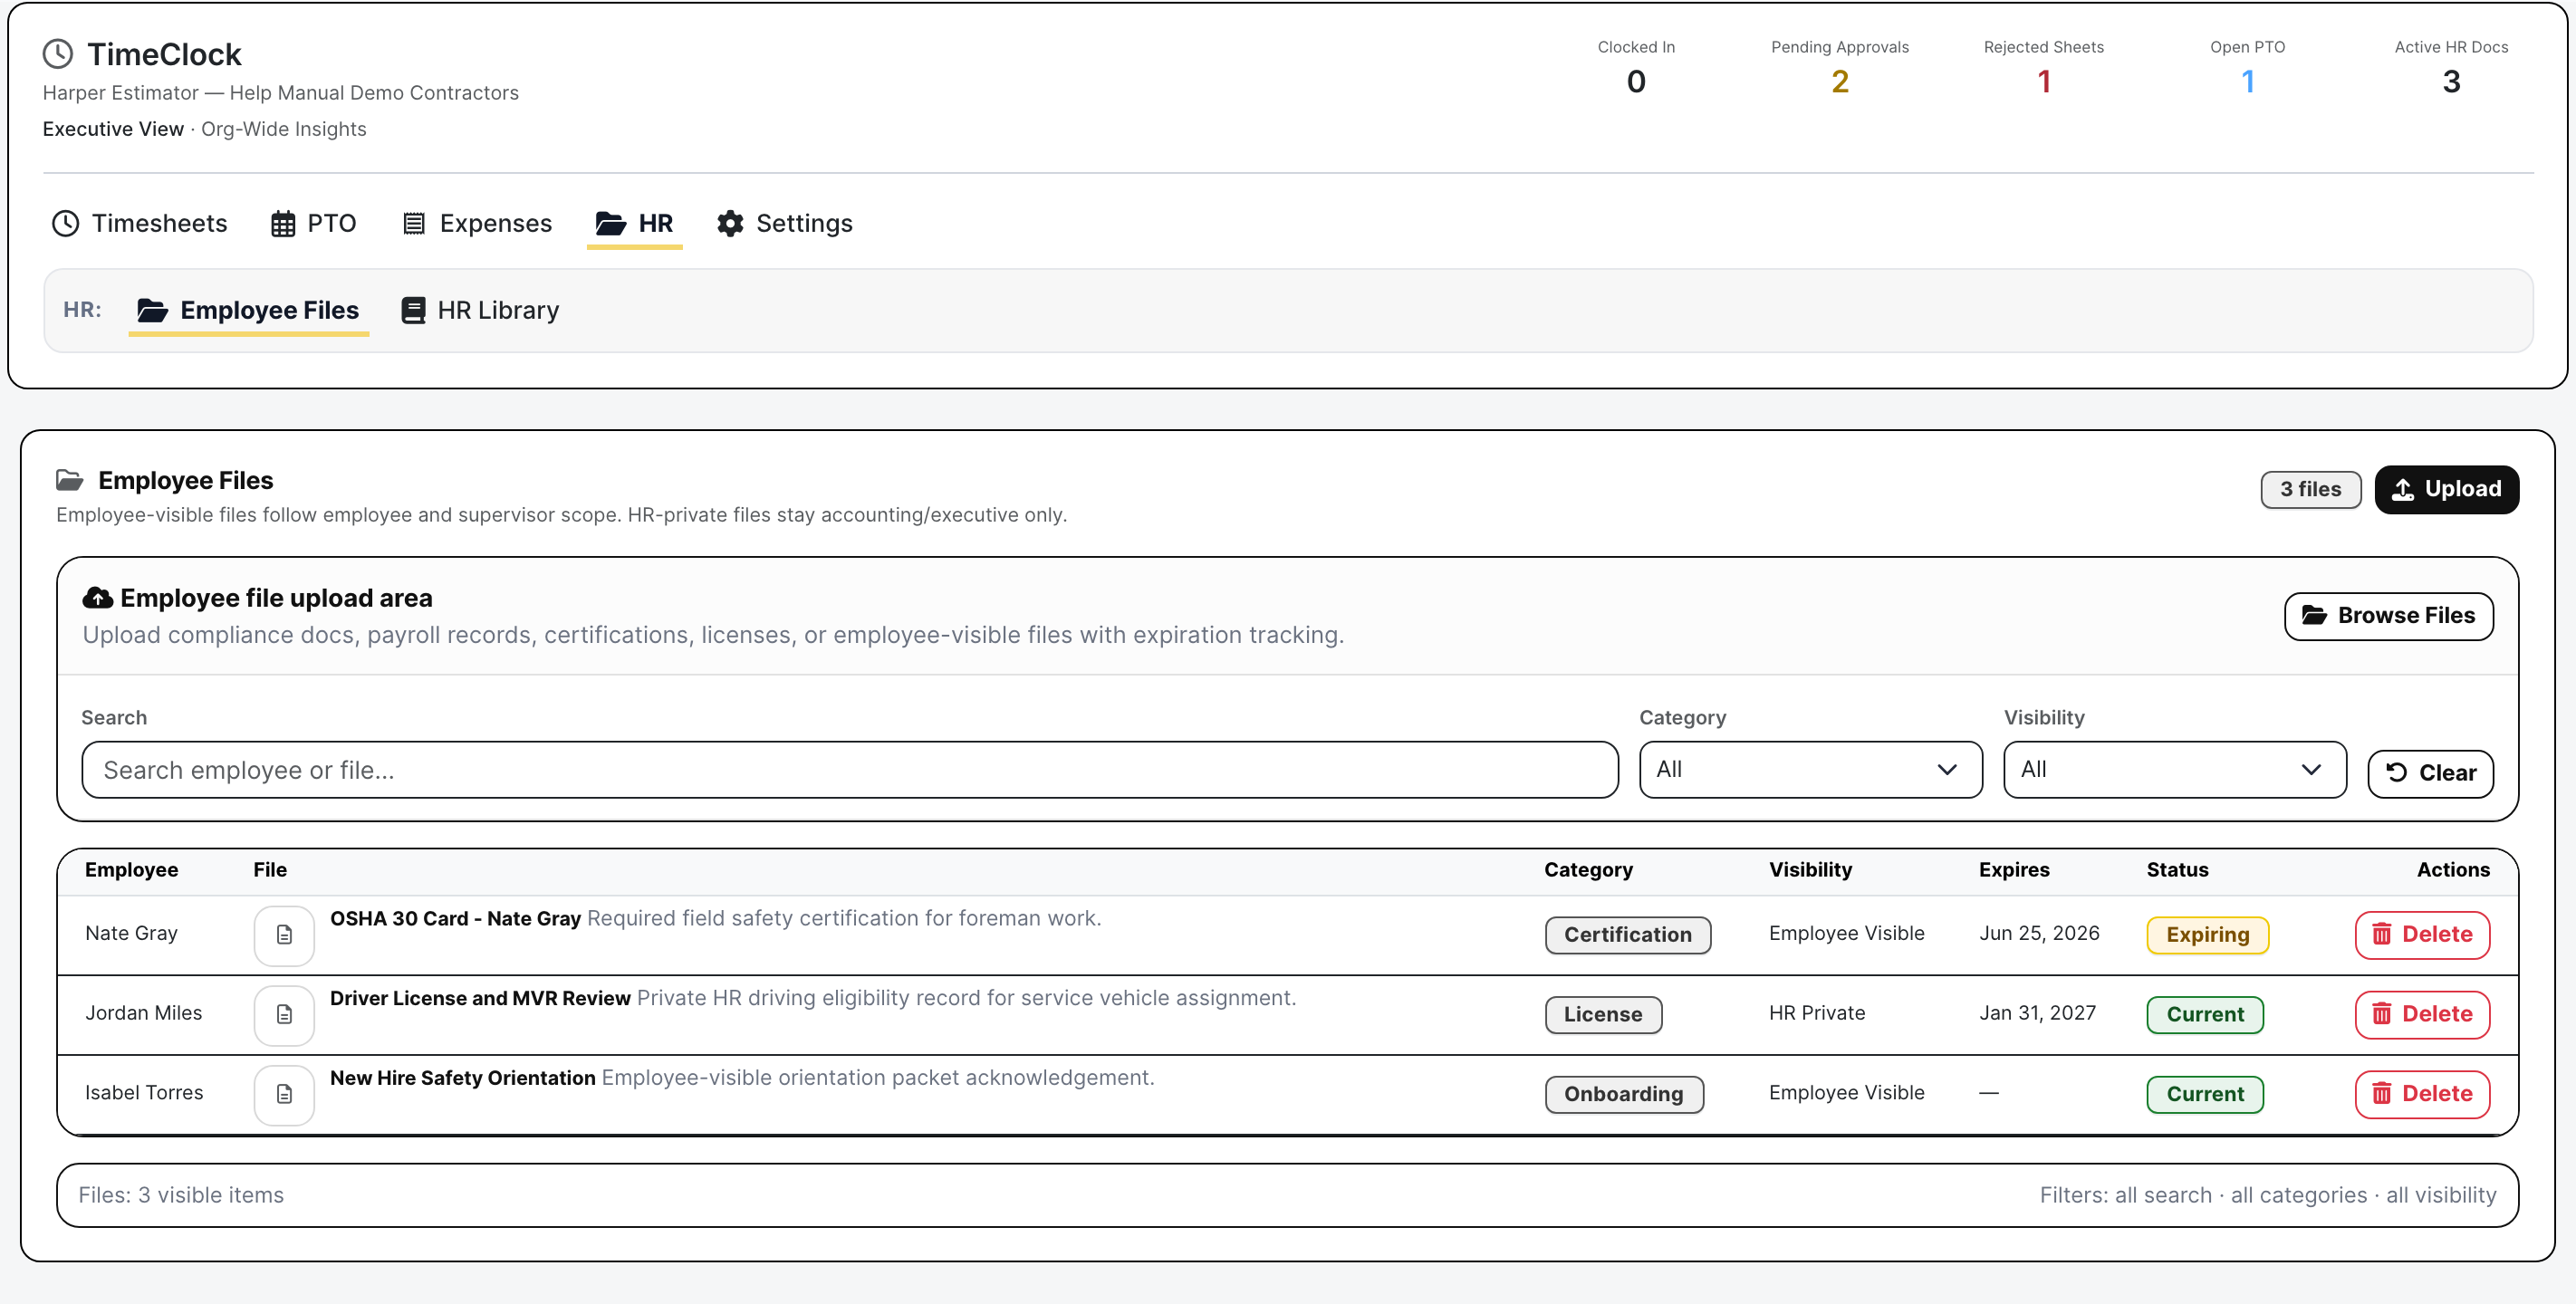2576x1304 pixels.
Task: Click the Onboarding category badge
Action: point(1624,1095)
